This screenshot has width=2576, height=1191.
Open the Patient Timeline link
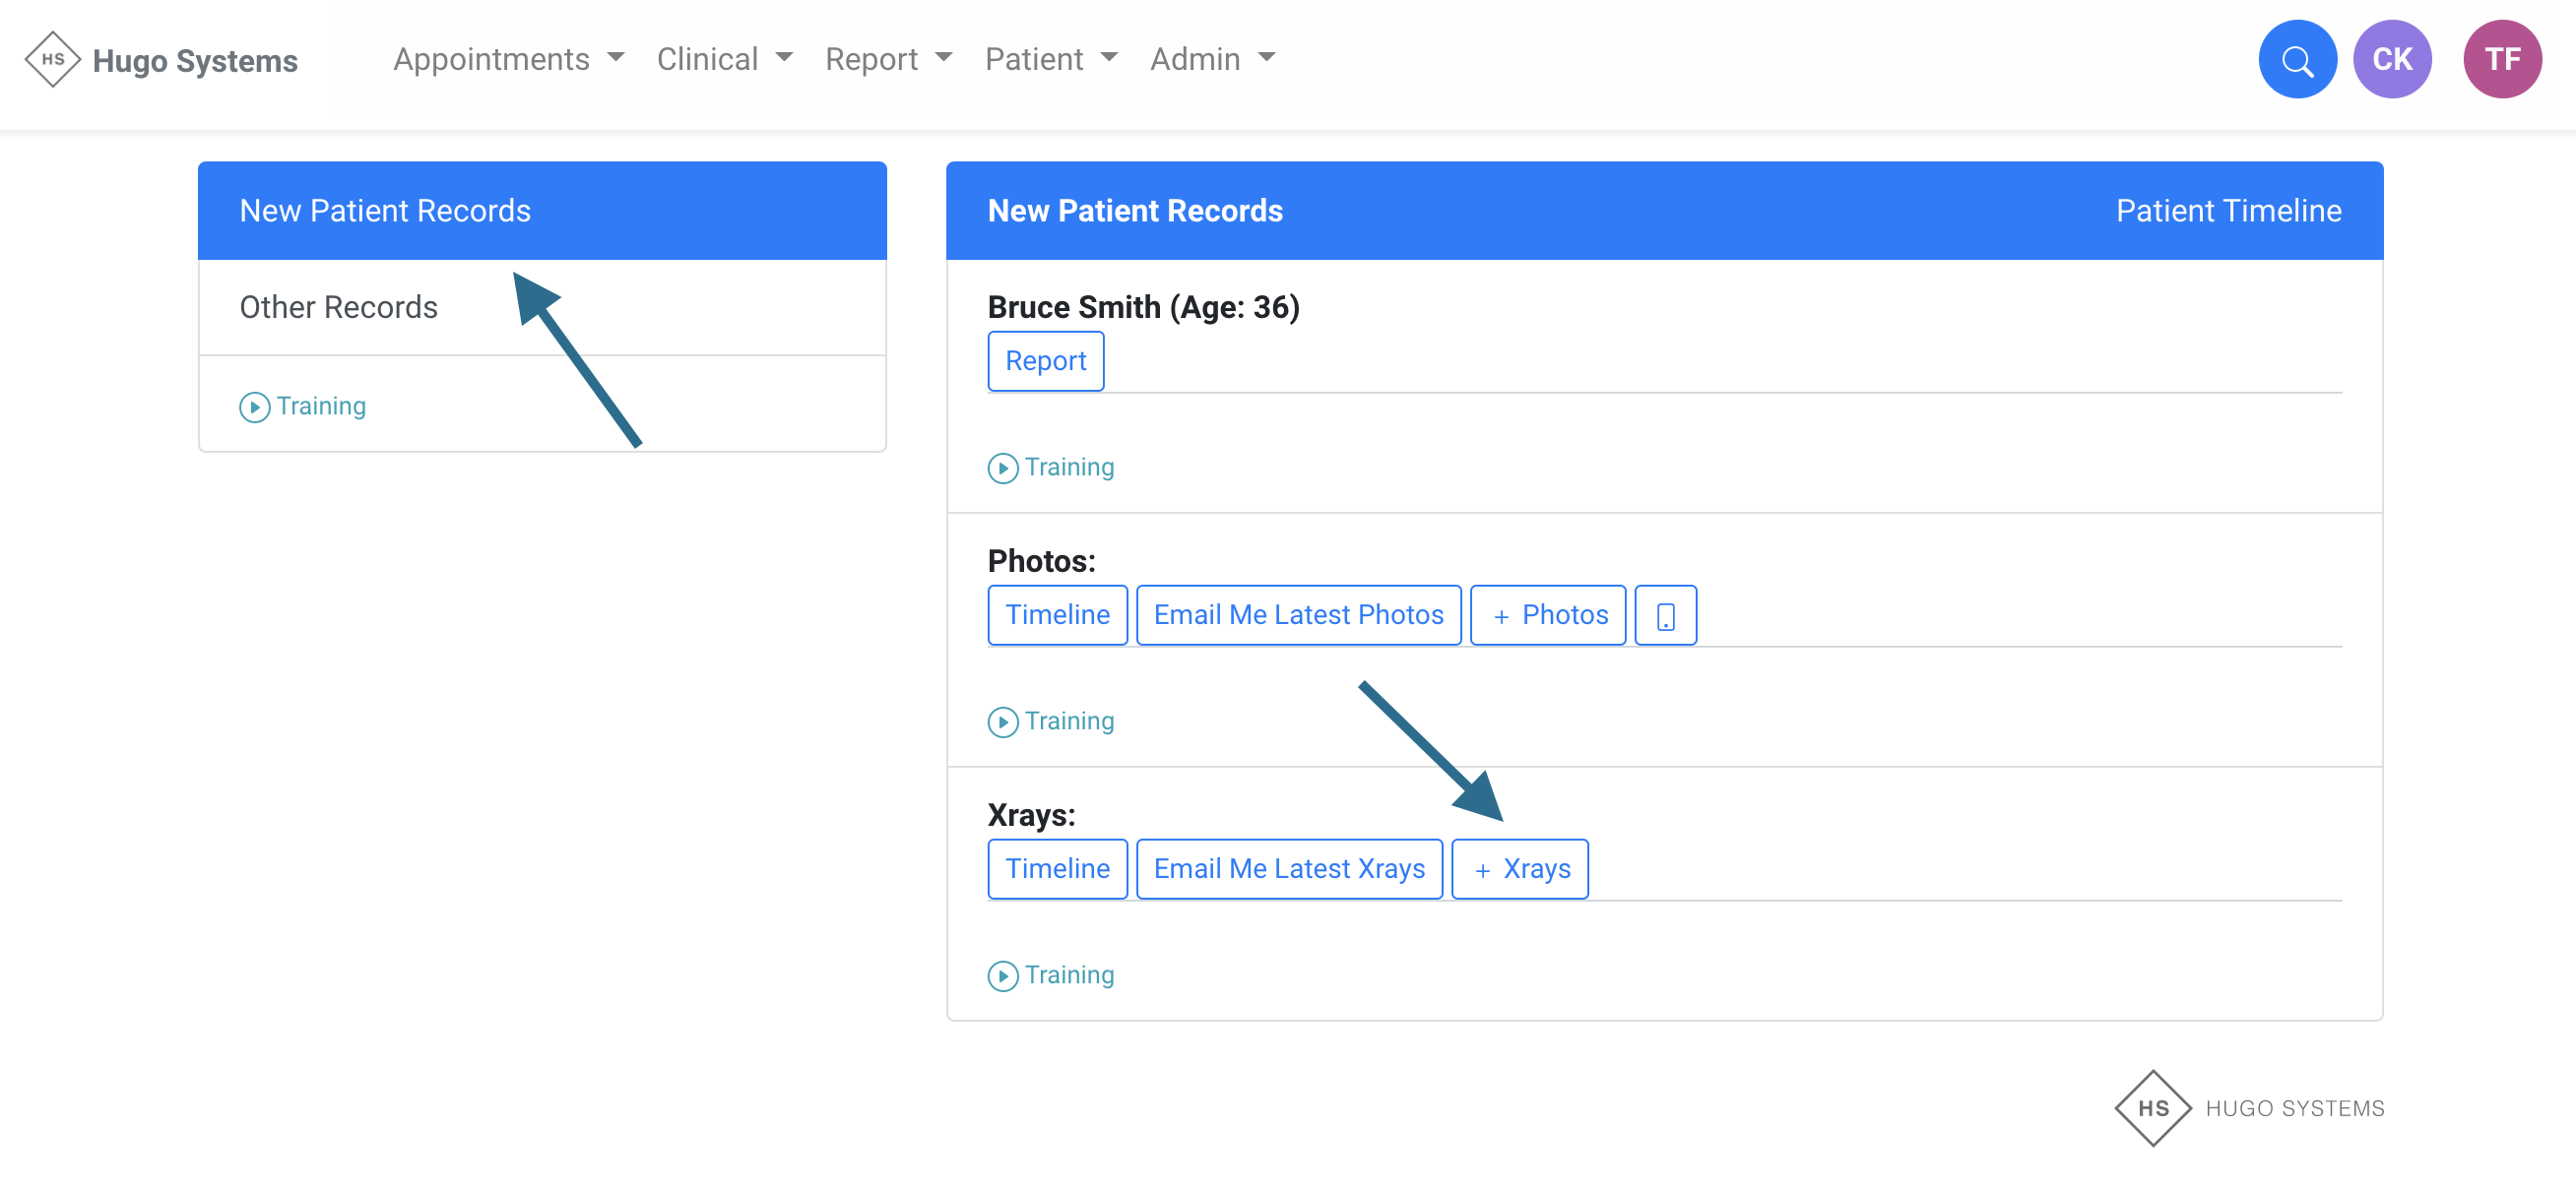coord(2227,211)
